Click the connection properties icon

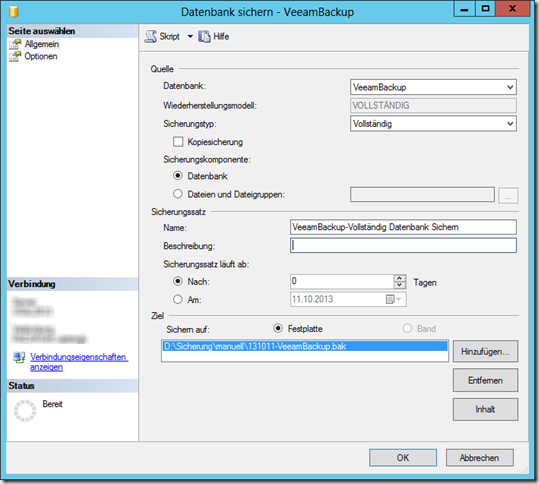tap(19, 357)
